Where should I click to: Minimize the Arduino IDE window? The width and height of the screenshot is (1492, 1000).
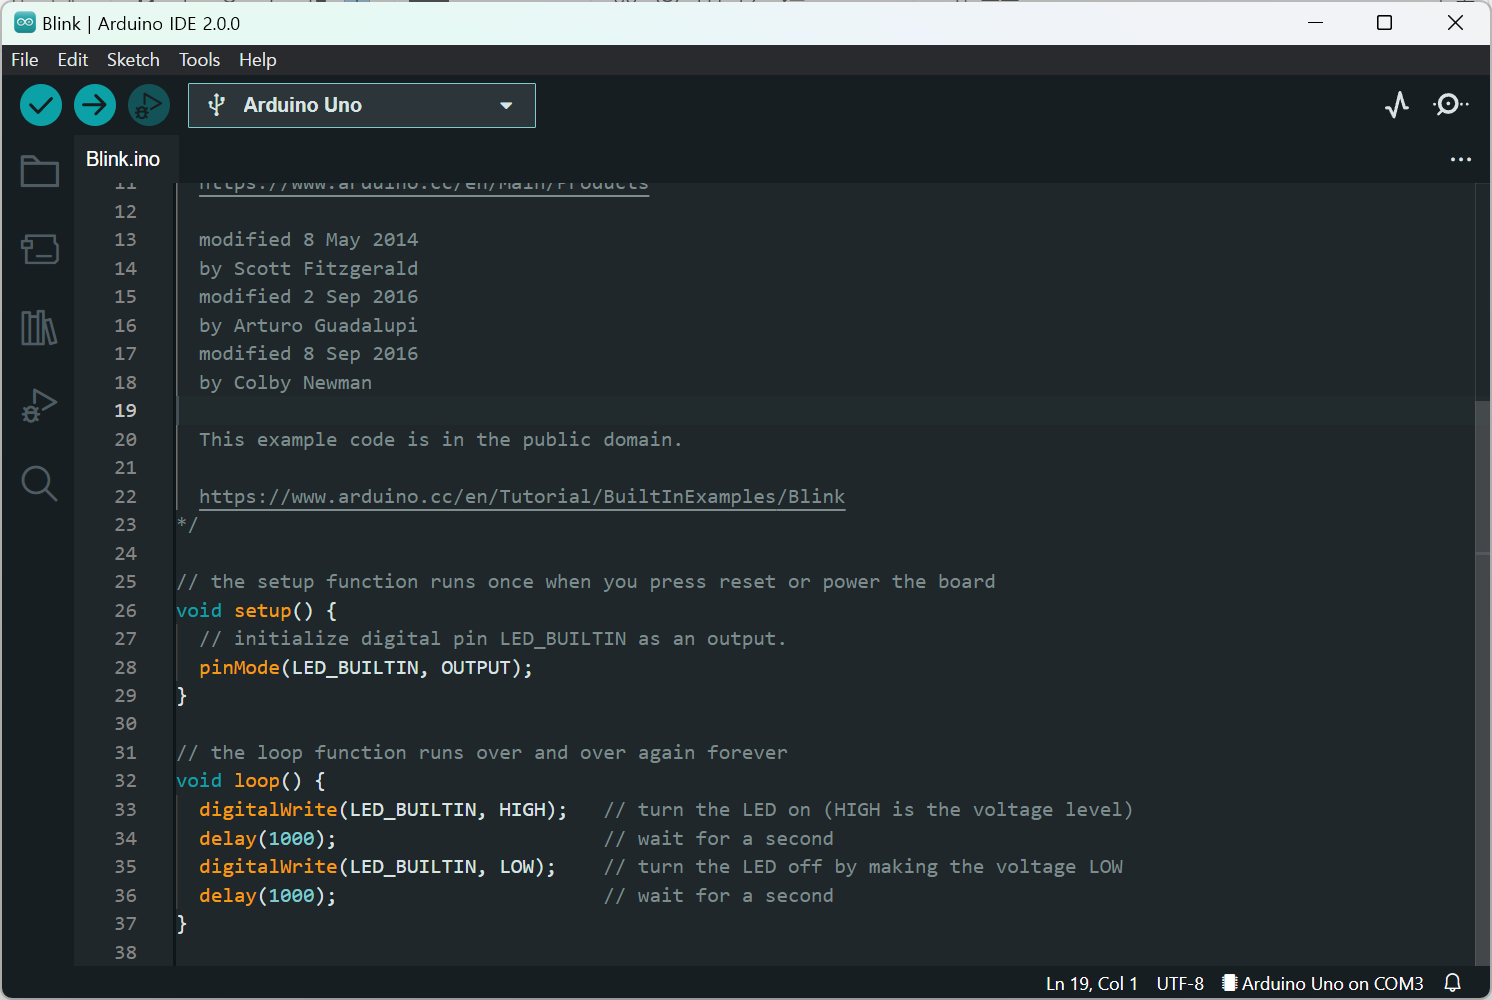pyautogui.click(x=1316, y=22)
